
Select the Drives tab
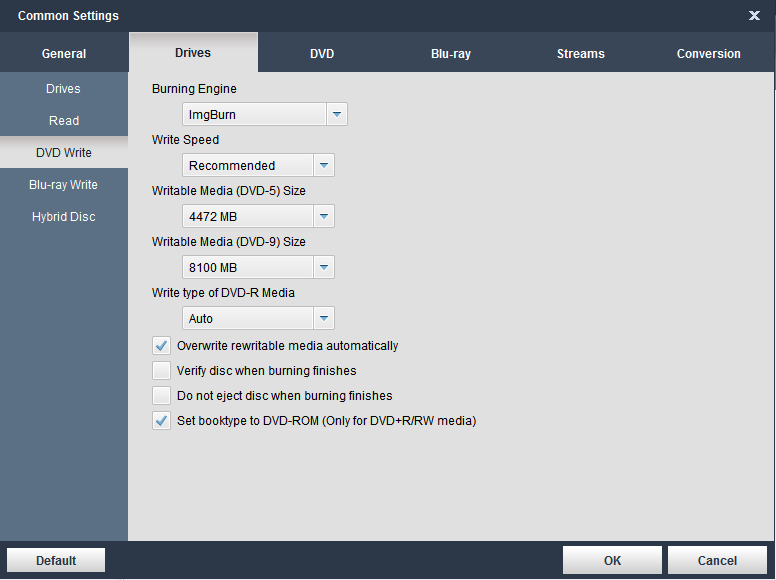point(193,52)
